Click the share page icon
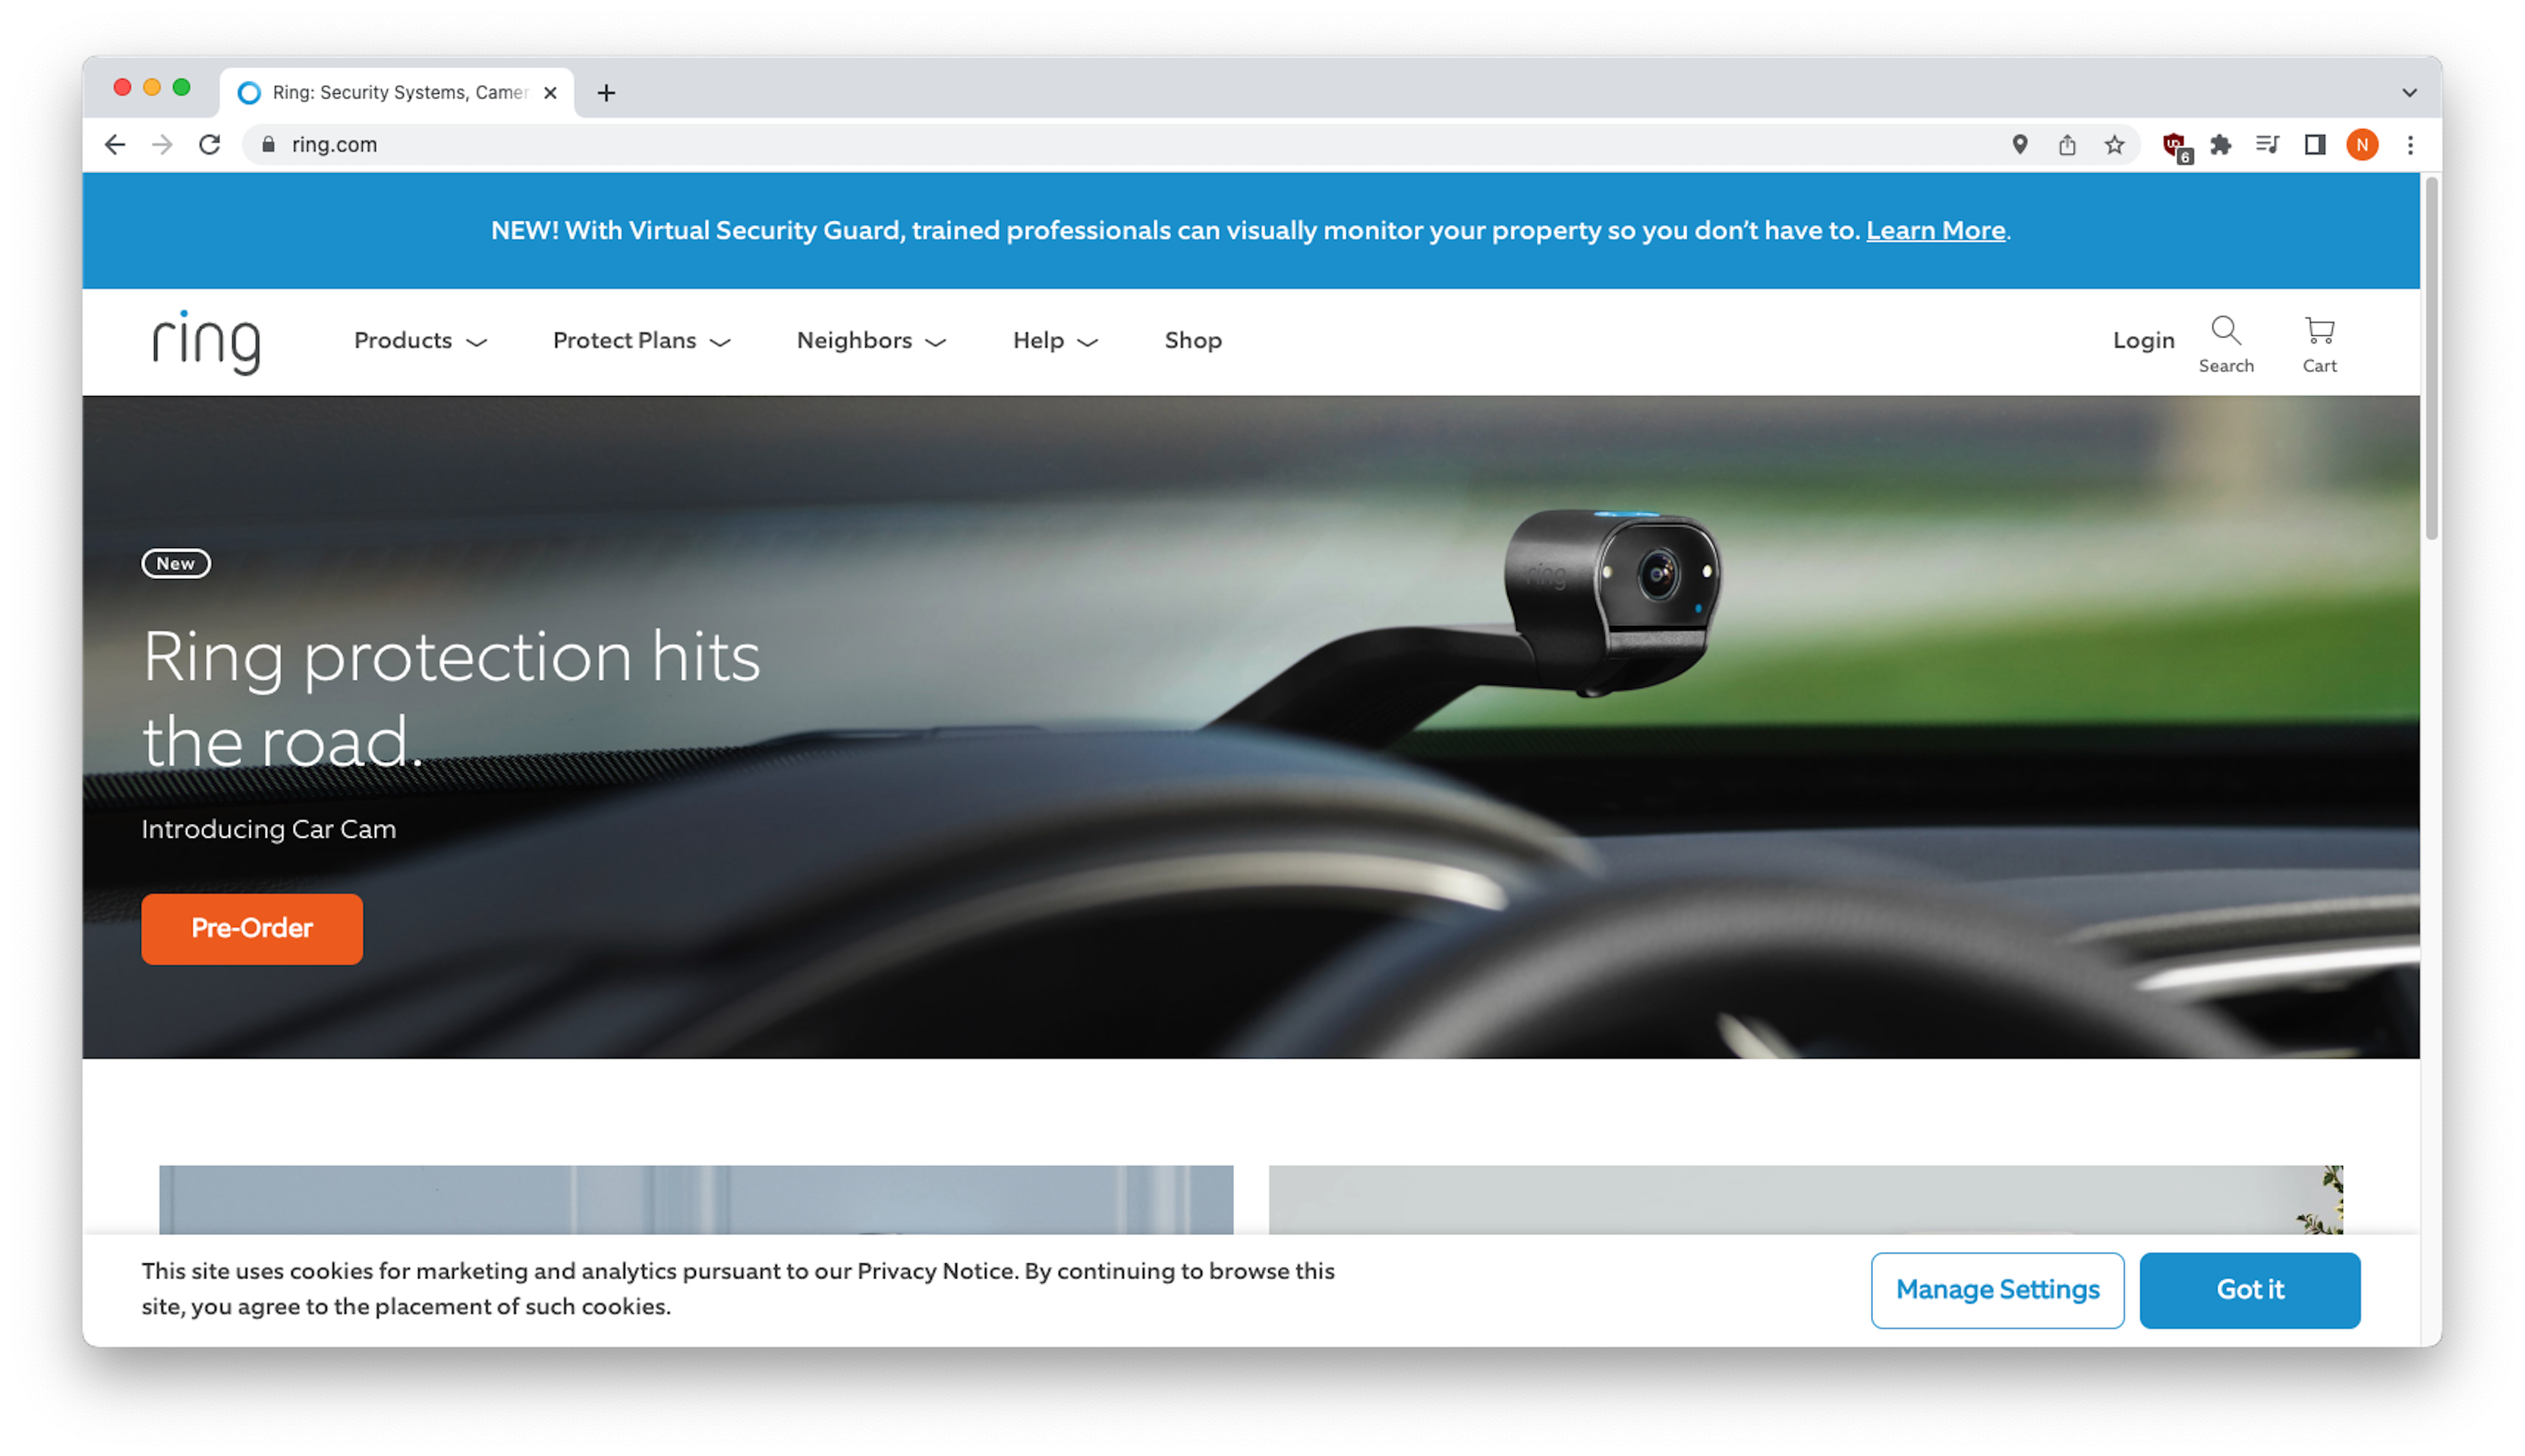 2066,145
